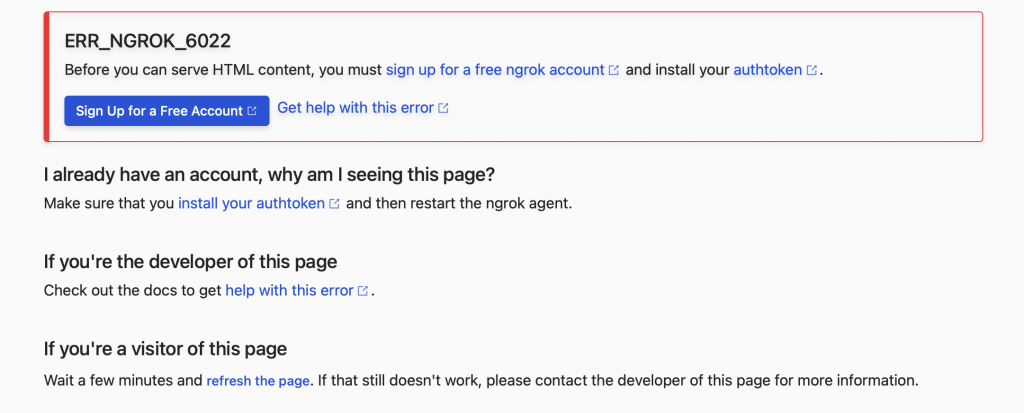This screenshot has height=413, width=1024.
Task: Open the 'sign up for a free ngrok account' link
Action: [x=495, y=70]
